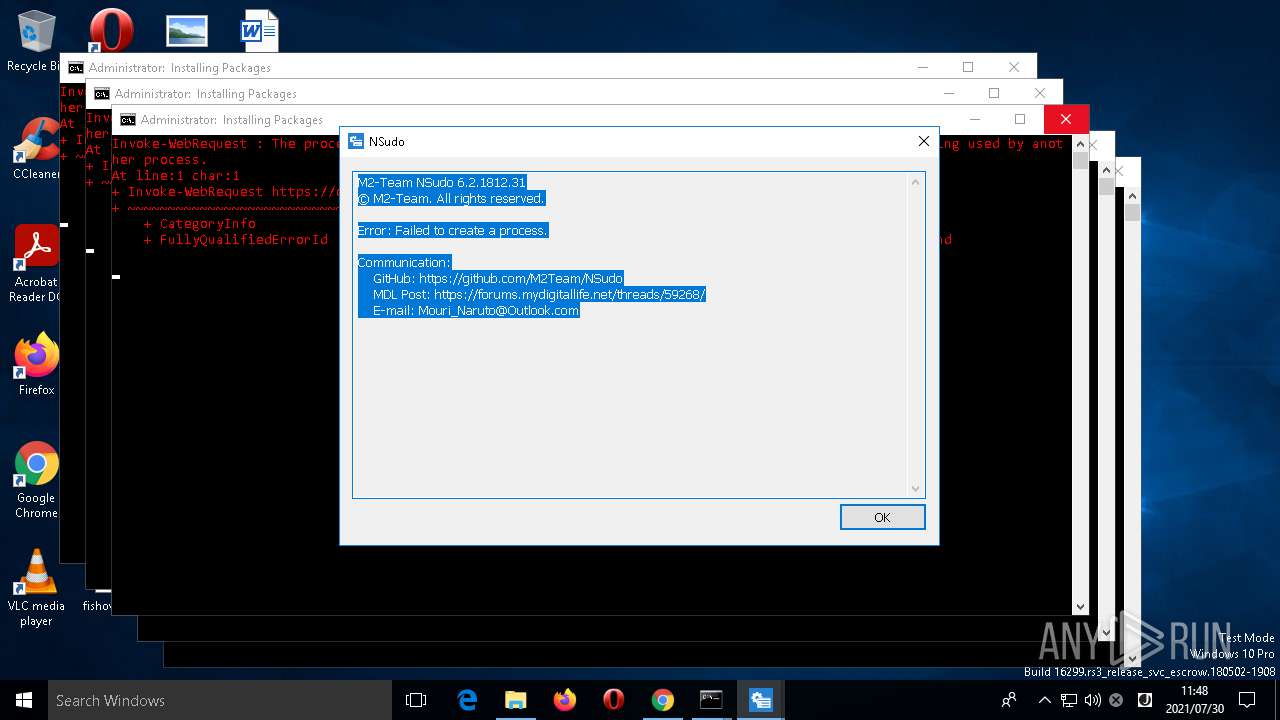Viewport: 1280px width, 720px height.
Task: Open Acrobat Reader DC desktop shortcut
Action: tap(36, 264)
